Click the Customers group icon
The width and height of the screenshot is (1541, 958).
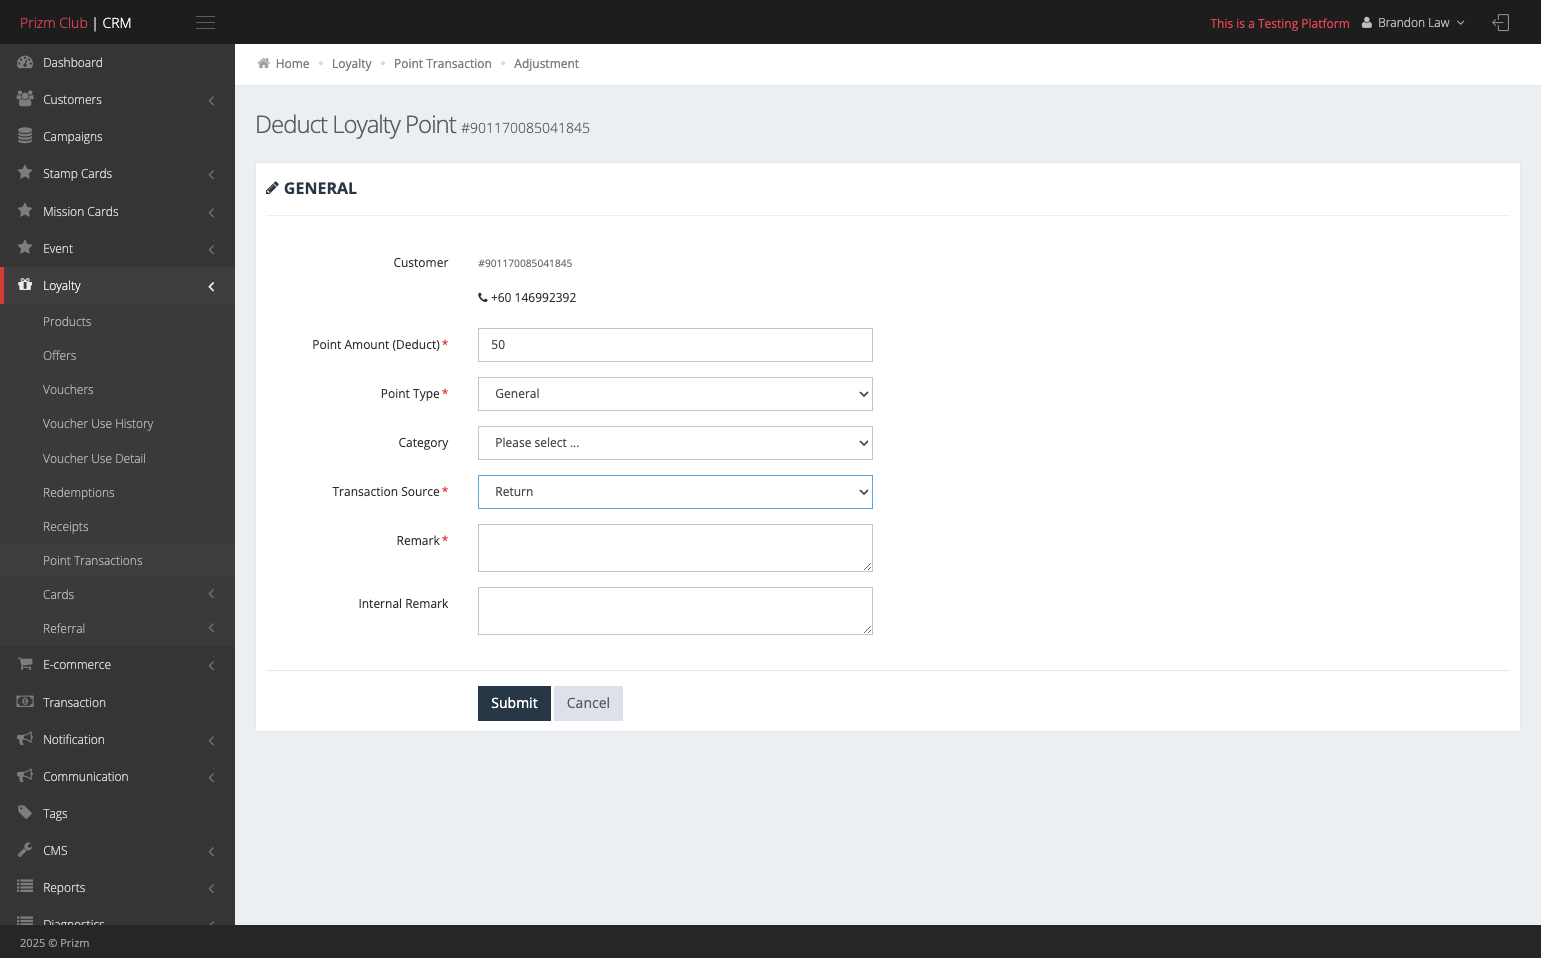pos(25,99)
